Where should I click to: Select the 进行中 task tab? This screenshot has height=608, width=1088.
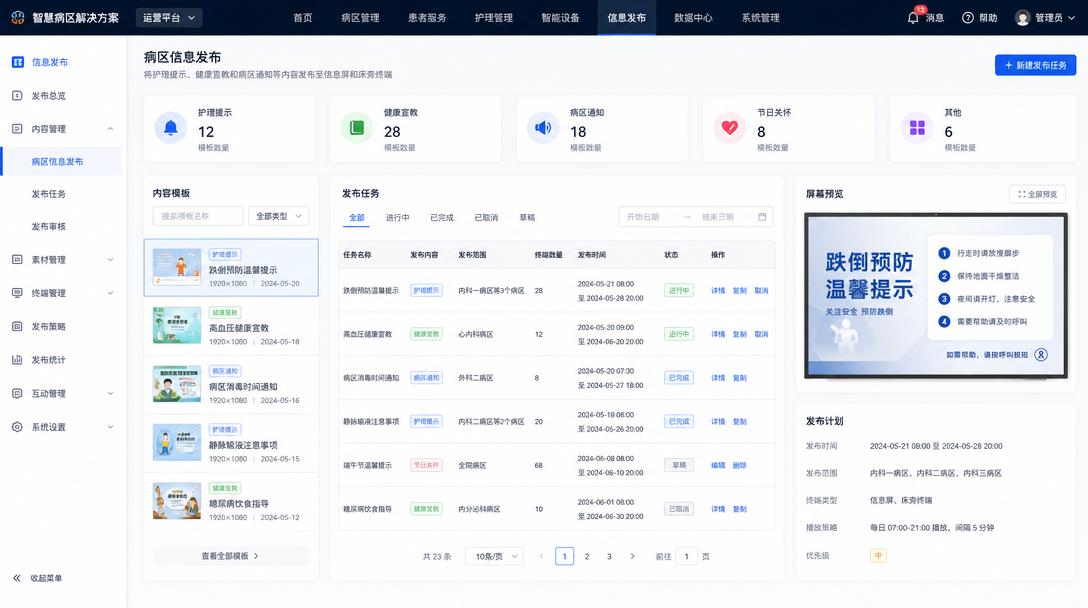point(398,218)
